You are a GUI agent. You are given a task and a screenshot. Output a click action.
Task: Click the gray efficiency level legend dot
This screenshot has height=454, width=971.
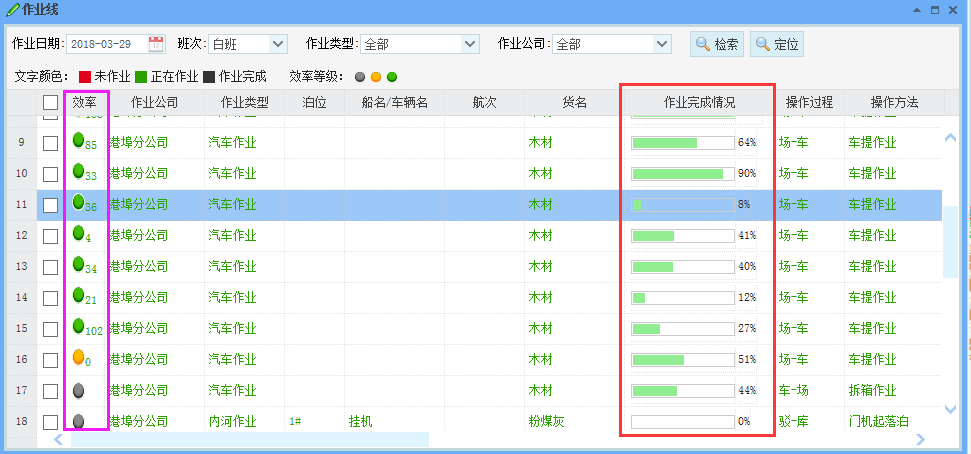[x=360, y=76]
